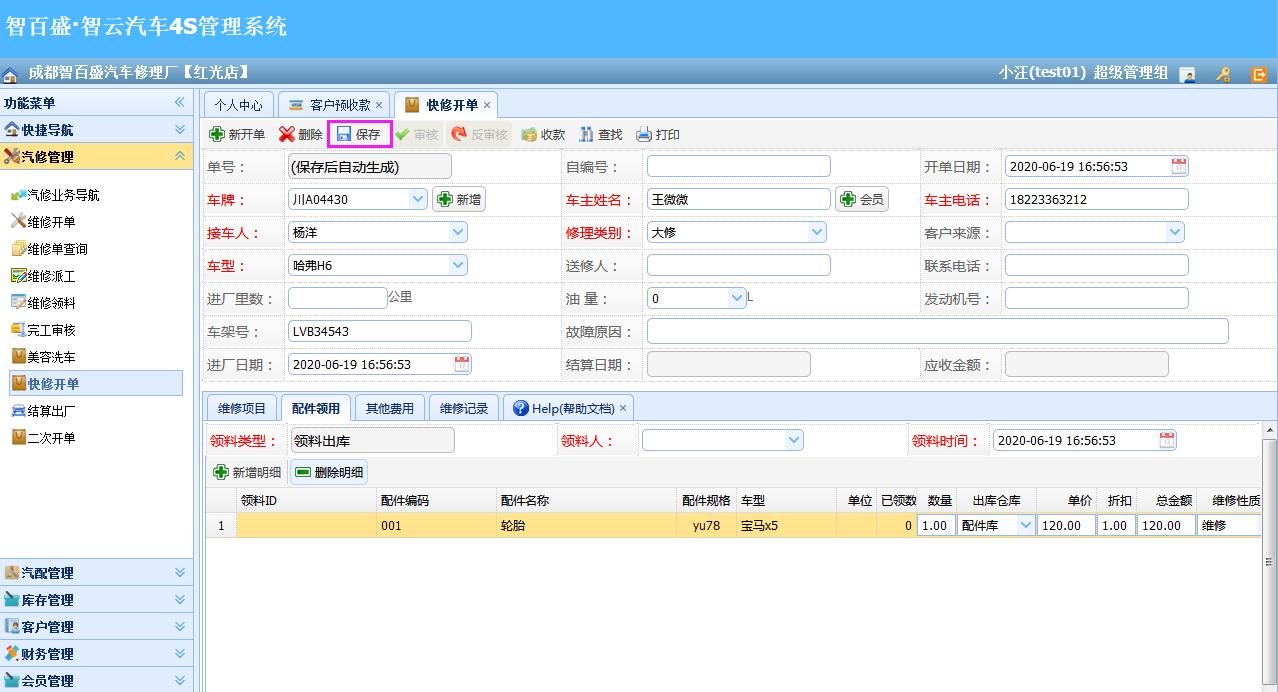Click the key icon near the username
Screen dimensions: 1278x692
click(x=1223, y=73)
